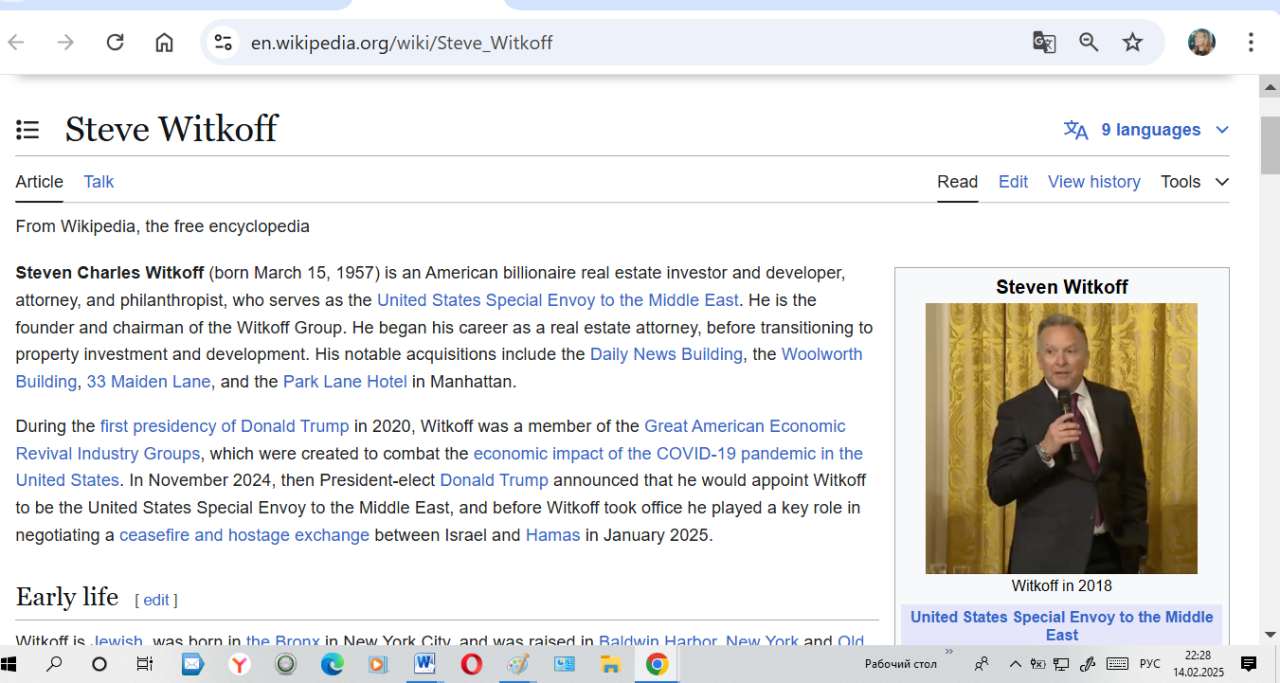Select the Read tab

click(x=957, y=182)
